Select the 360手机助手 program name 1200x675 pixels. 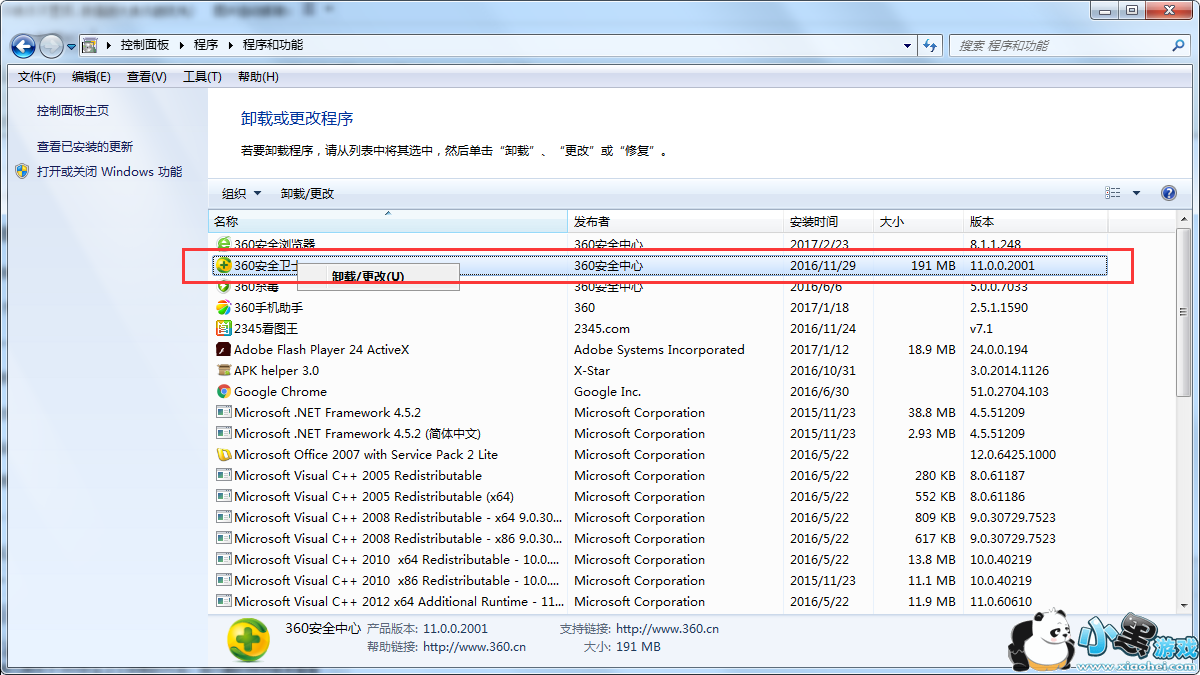tap(268, 308)
